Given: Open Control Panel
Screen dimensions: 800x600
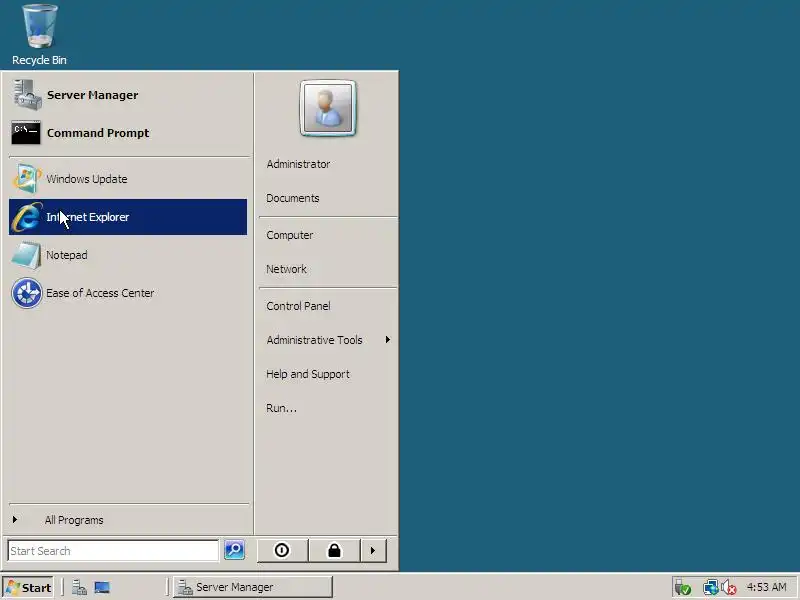Looking at the screenshot, I should pos(298,306).
